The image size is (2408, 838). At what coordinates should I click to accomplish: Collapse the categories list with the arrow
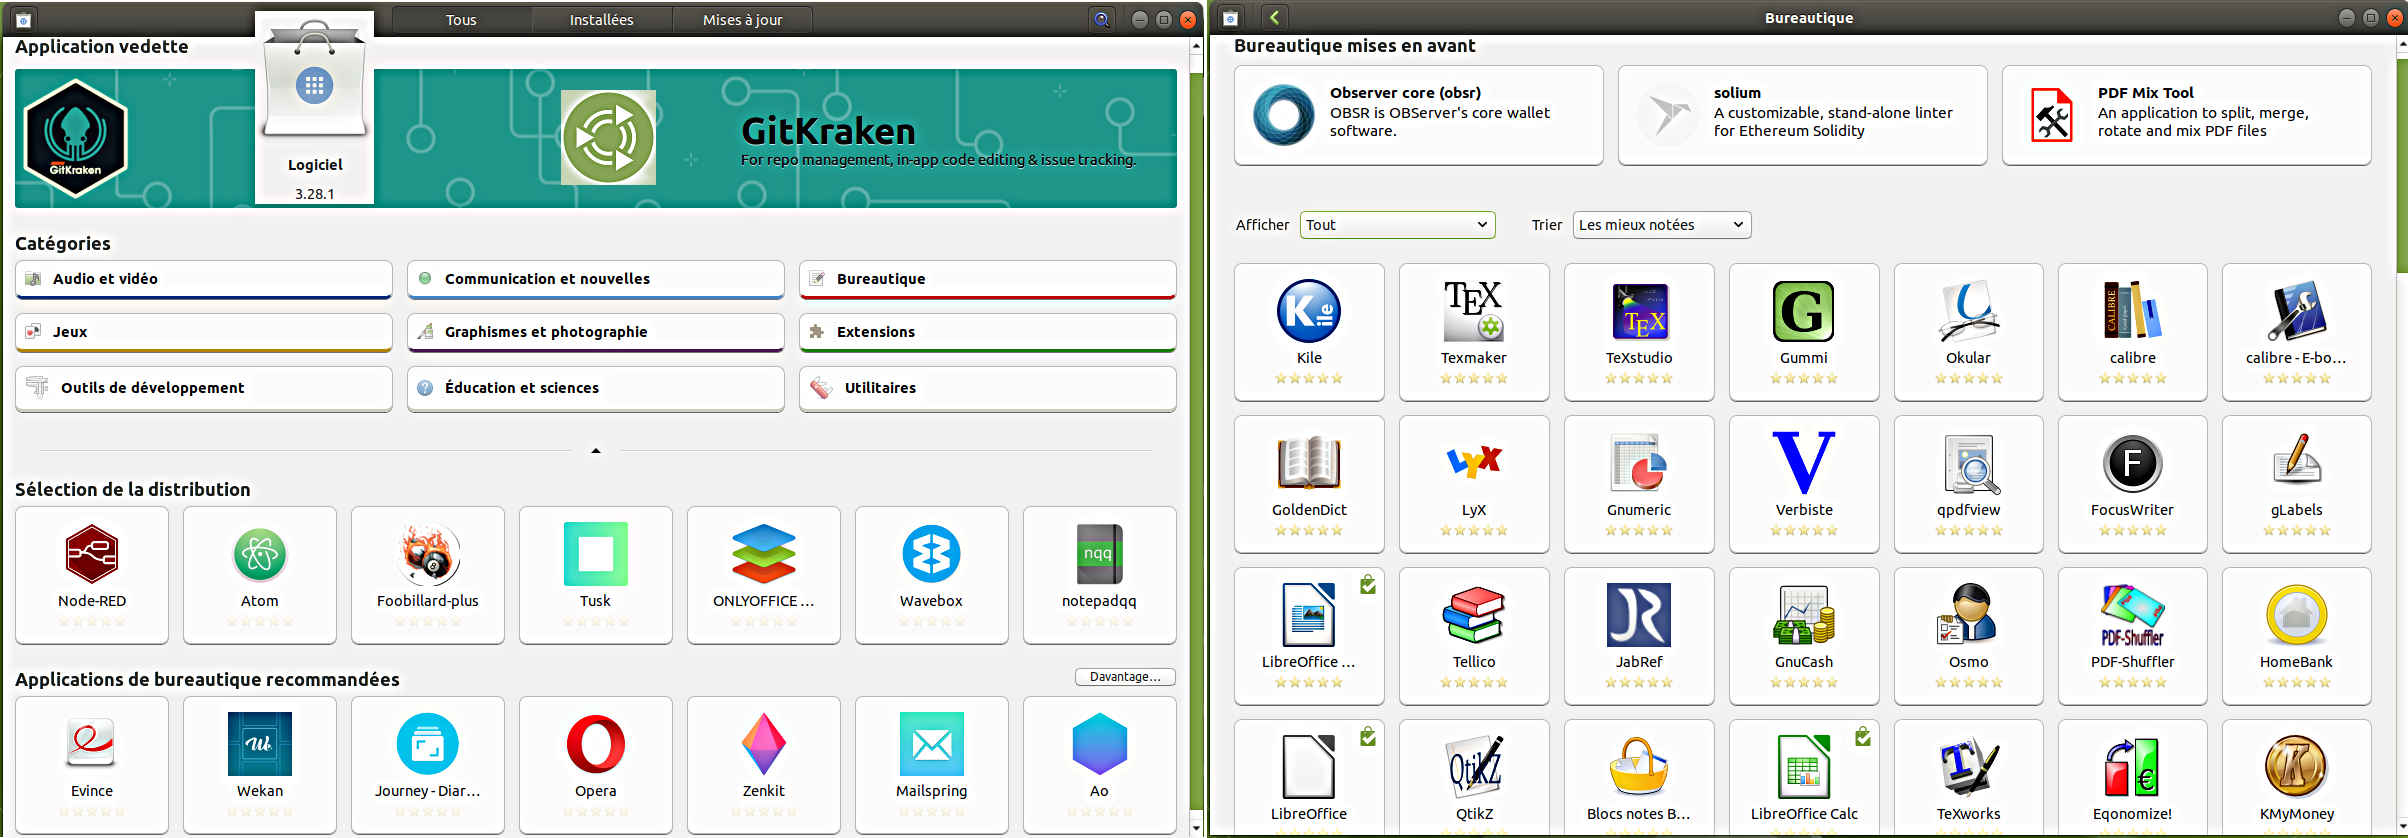(x=596, y=451)
